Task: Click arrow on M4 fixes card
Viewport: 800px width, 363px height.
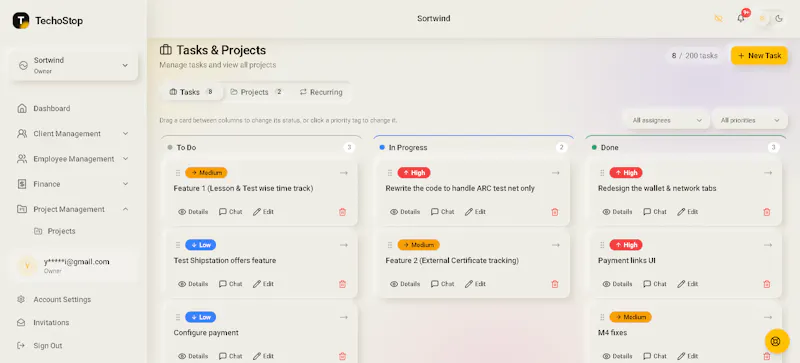Action: (768, 317)
